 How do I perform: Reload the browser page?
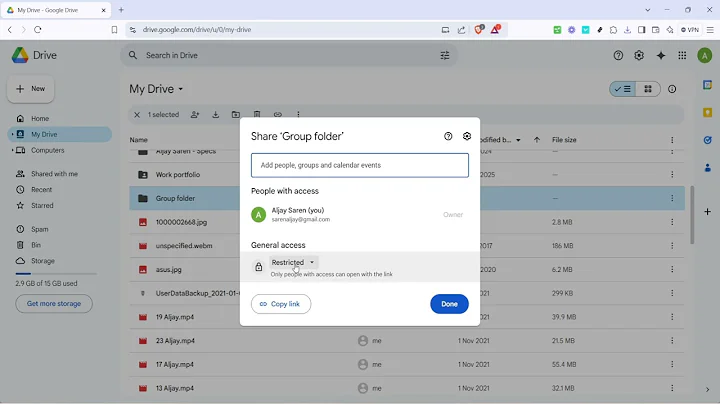tap(38, 30)
